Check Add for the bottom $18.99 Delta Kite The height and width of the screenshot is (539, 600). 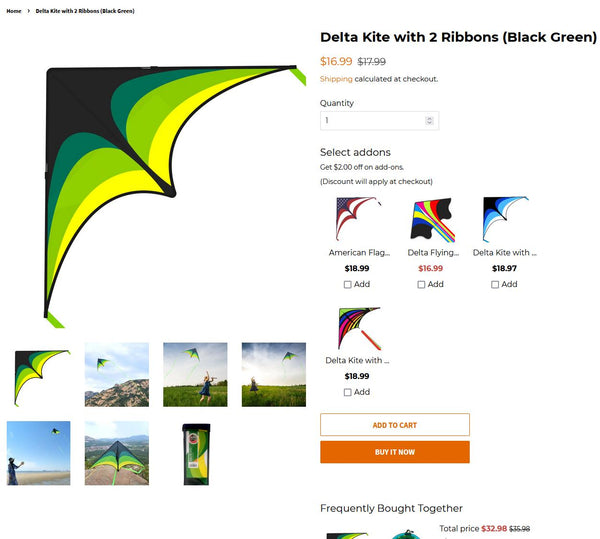347,392
